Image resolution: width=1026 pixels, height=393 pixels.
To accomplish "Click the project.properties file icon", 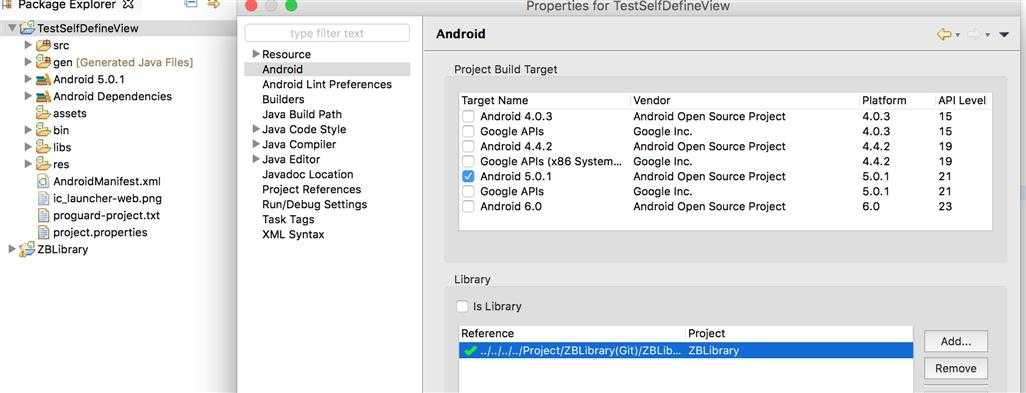I will pyautogui.click(x=43, y=232).
